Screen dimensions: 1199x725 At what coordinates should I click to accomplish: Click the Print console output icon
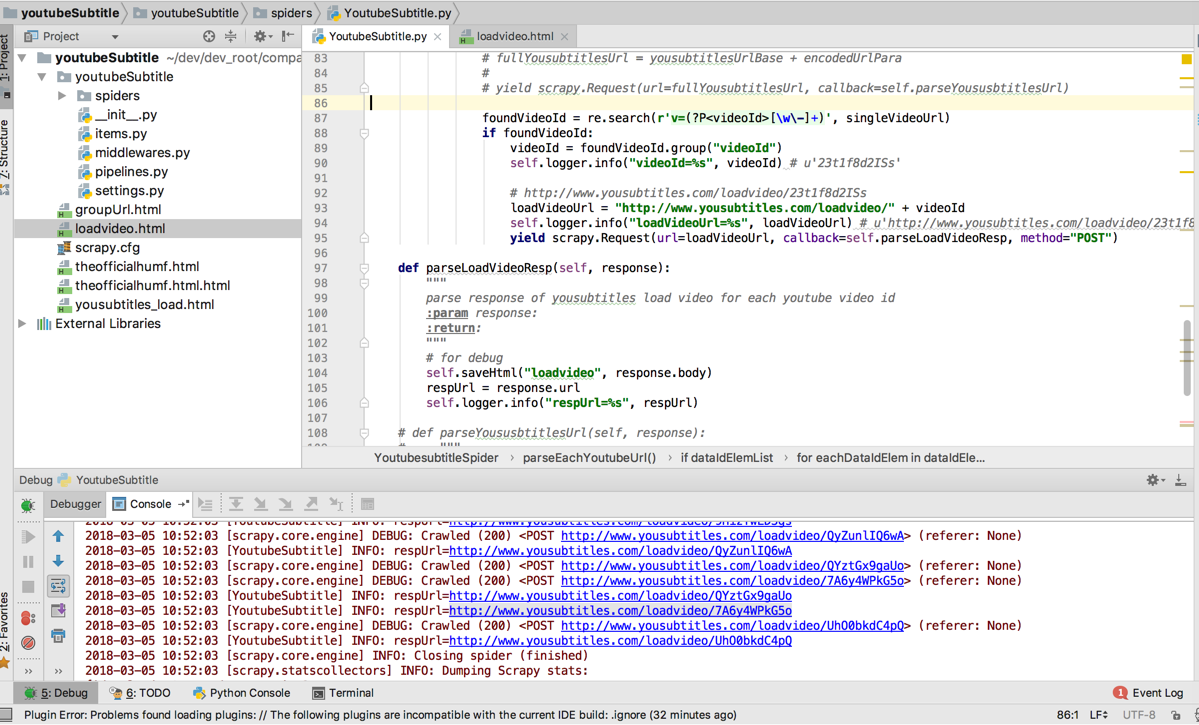point(58,636)
